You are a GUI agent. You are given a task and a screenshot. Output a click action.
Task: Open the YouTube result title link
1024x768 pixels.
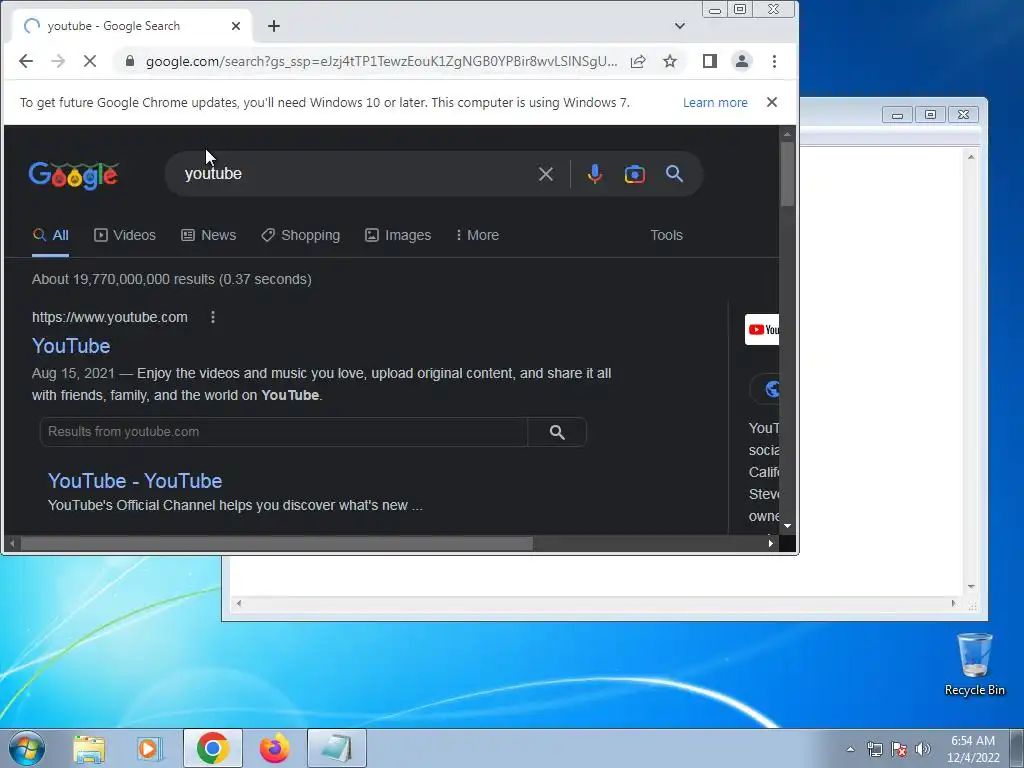71,346
